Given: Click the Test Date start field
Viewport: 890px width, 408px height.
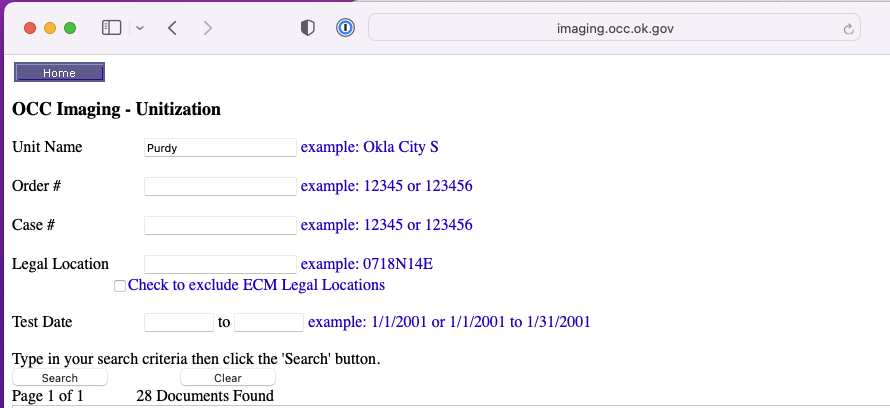Looking at the screenshot, I should [179, 322].
